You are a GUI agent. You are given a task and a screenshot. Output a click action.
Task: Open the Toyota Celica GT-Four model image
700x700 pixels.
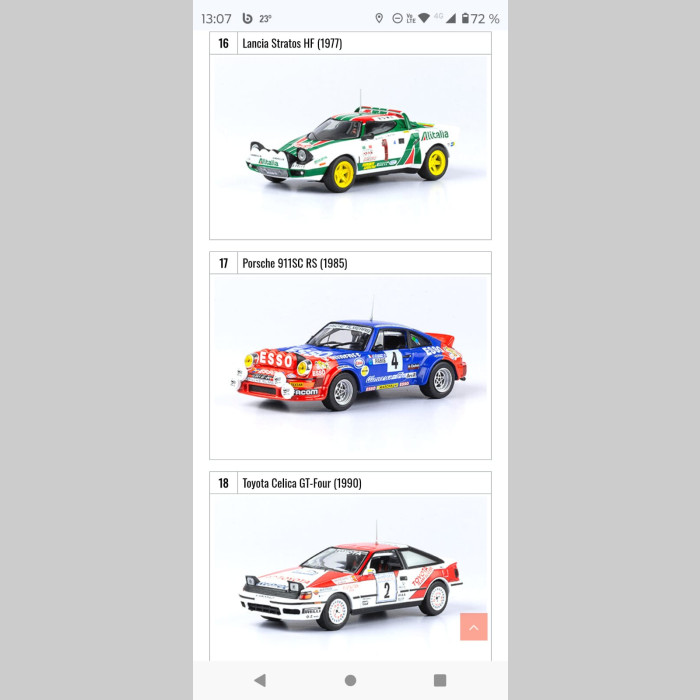point(350,577)
